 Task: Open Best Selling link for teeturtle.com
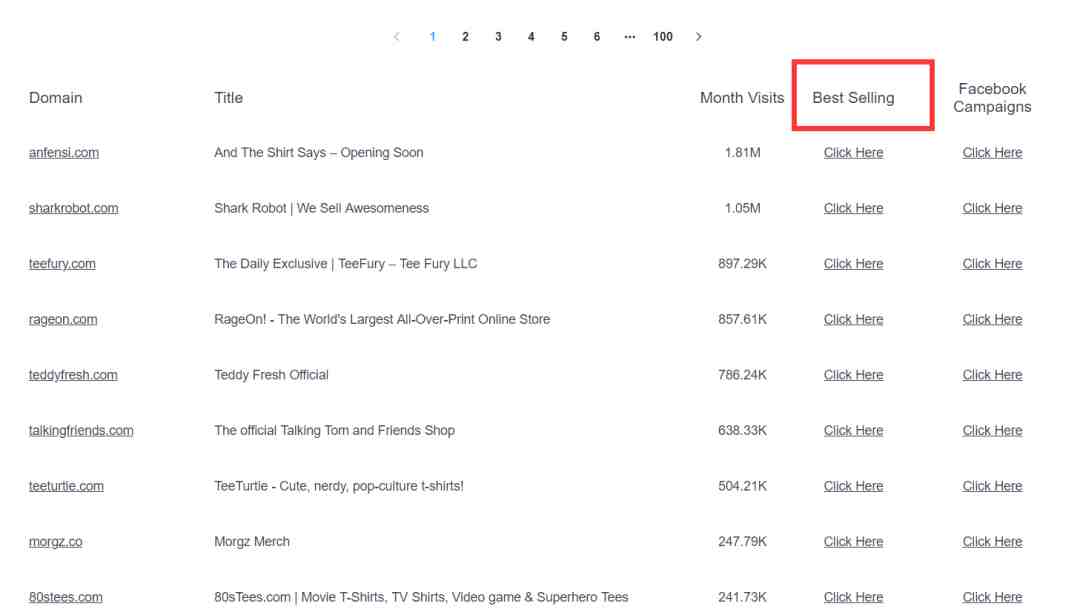point(853,486)
